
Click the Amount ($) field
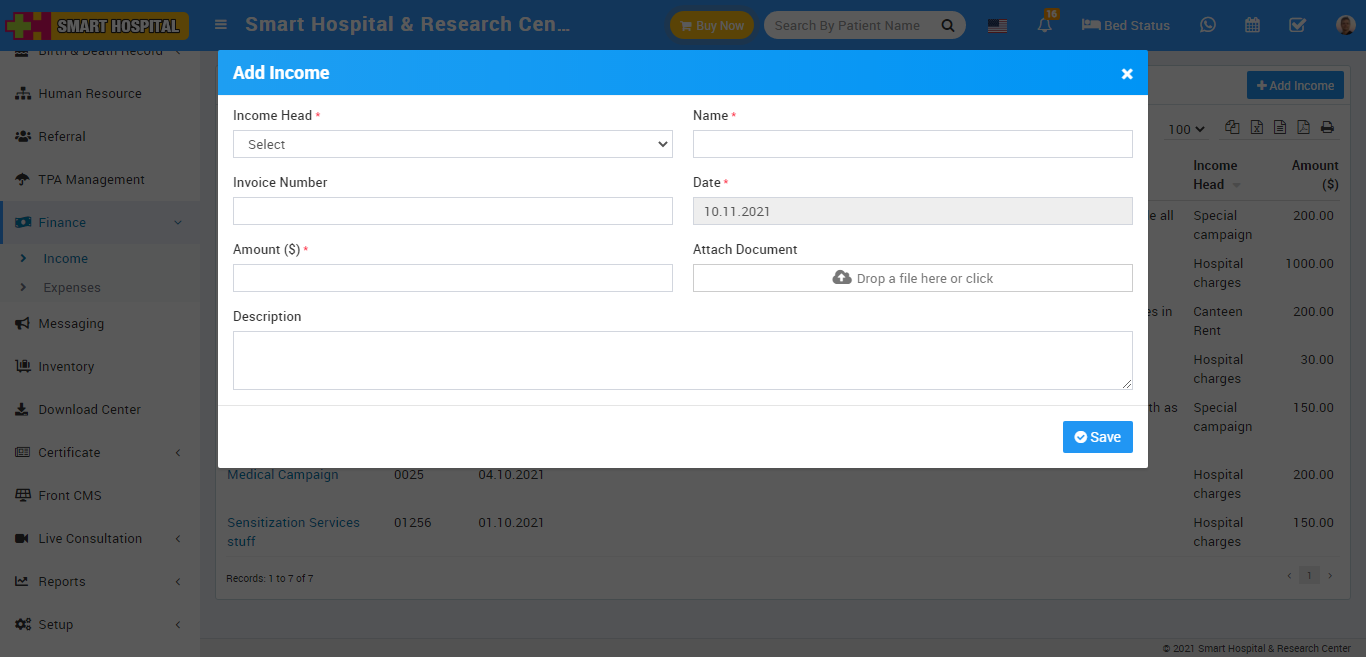coord(452,278)
